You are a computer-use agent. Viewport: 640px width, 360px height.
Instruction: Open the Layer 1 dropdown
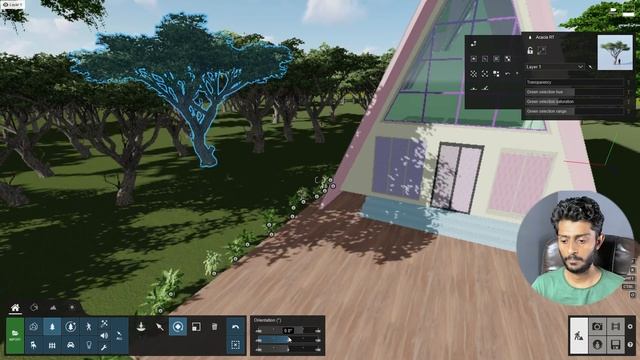pyautogui.click(x=555, y=67)
